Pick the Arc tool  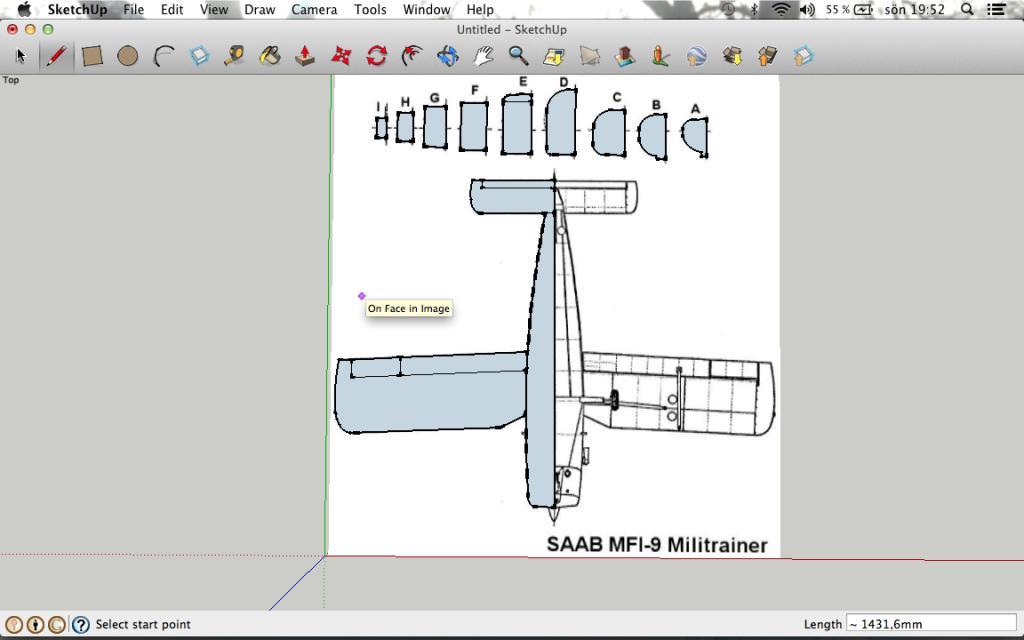tap(163, 56)
